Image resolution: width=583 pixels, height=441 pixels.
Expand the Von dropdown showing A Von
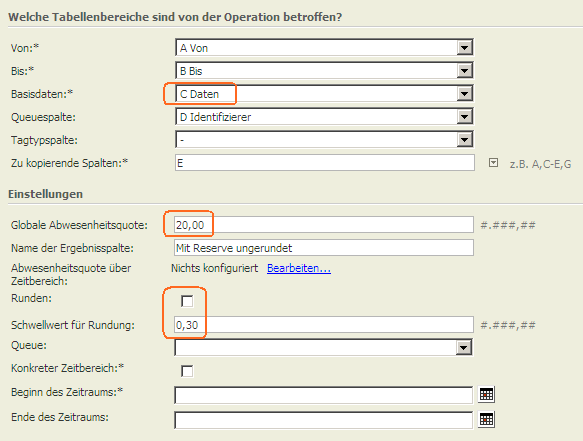click(465, 48)
